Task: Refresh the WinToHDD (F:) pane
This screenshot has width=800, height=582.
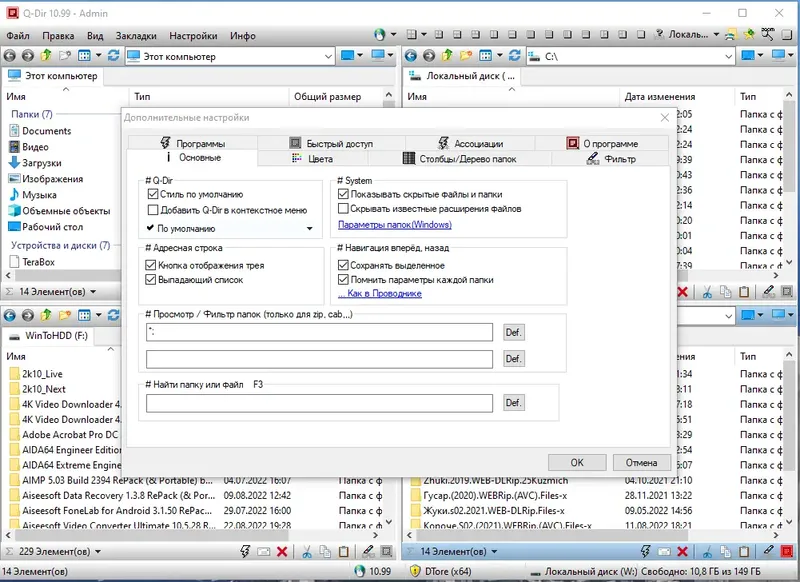Action: pos(113,315)
